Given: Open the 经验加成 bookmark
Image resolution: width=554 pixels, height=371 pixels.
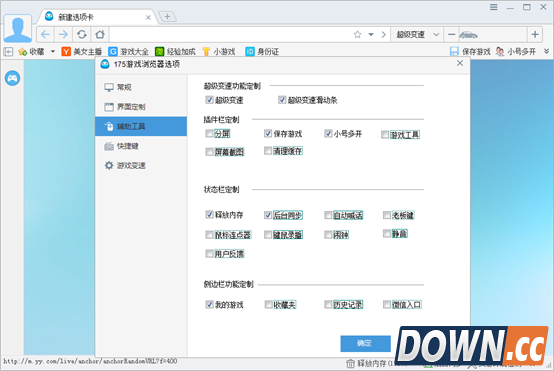Looking at the screenshot, I should tap(175, 52).
